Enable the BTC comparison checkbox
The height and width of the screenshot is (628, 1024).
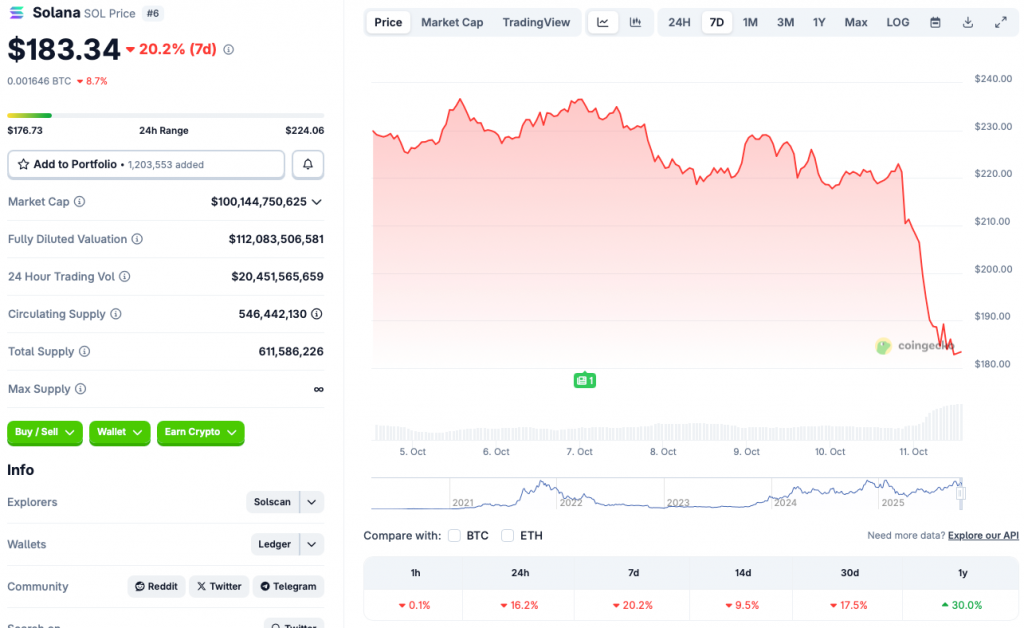point(455,536)
